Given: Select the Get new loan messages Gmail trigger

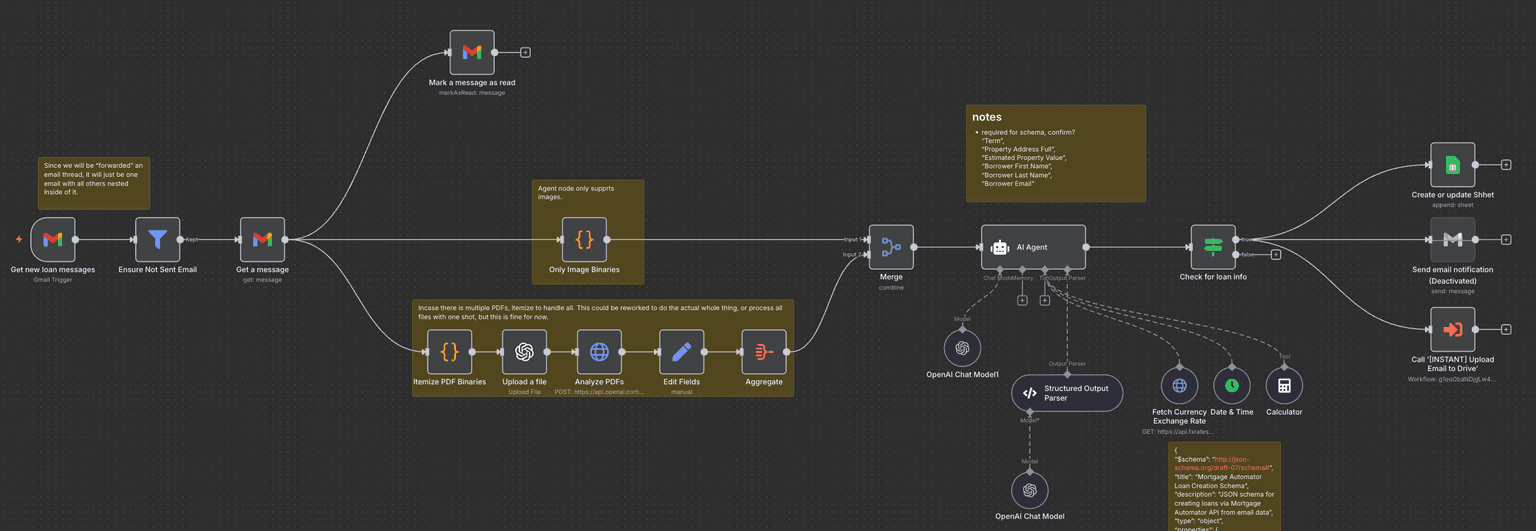Looking at the screenshot, I should (53, 240).
